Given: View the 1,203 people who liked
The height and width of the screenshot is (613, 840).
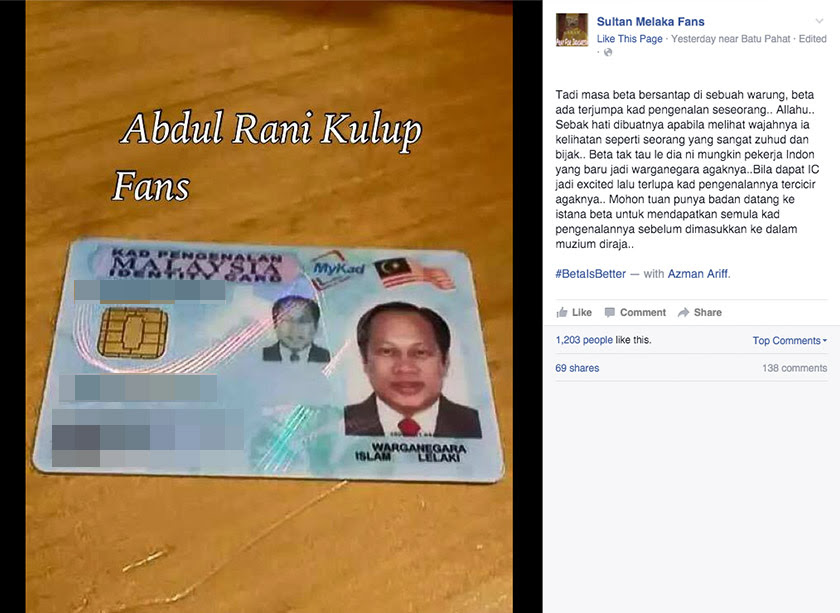Looking at the screenshot, I should [584, 340].
